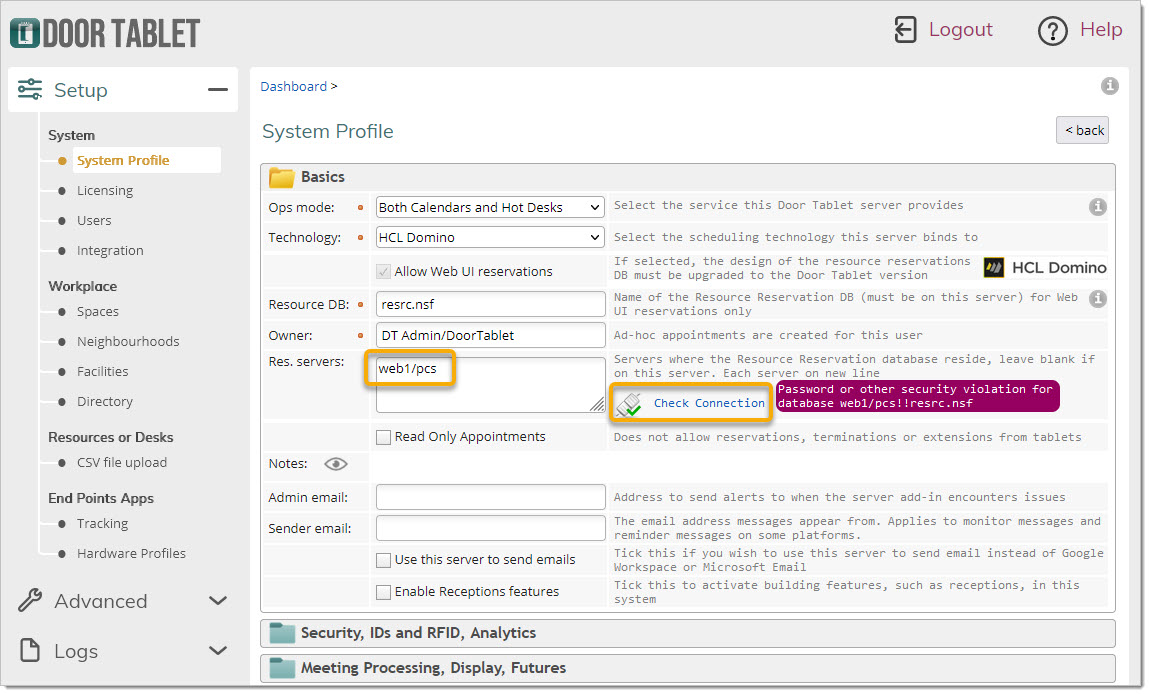The height and width of the screenshot is (694, 1149).
Task: Toggle the Notes eye visibility icon
Action: pos(337,465)
